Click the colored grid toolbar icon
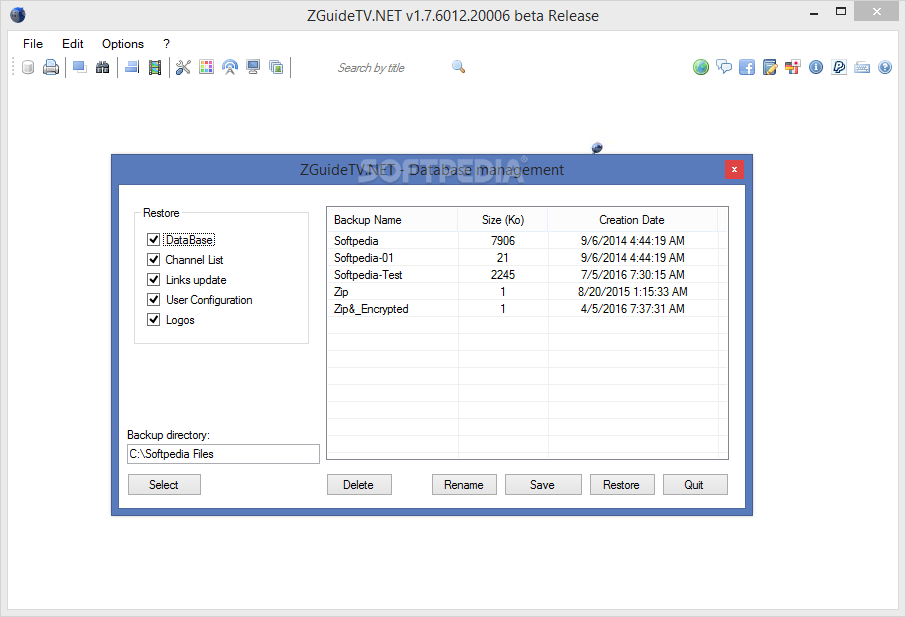906x617 pixels. point(206,67)
